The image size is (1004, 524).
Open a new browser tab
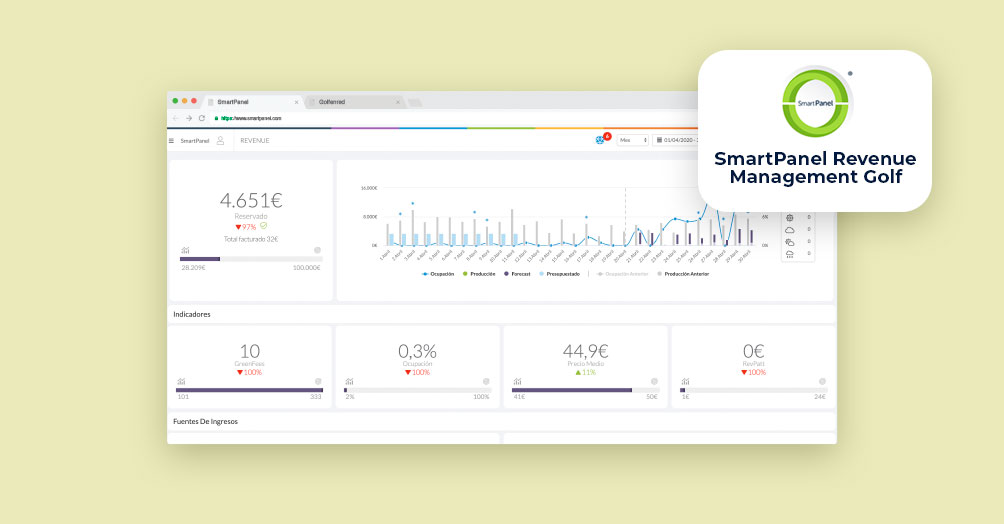[415, 102]
